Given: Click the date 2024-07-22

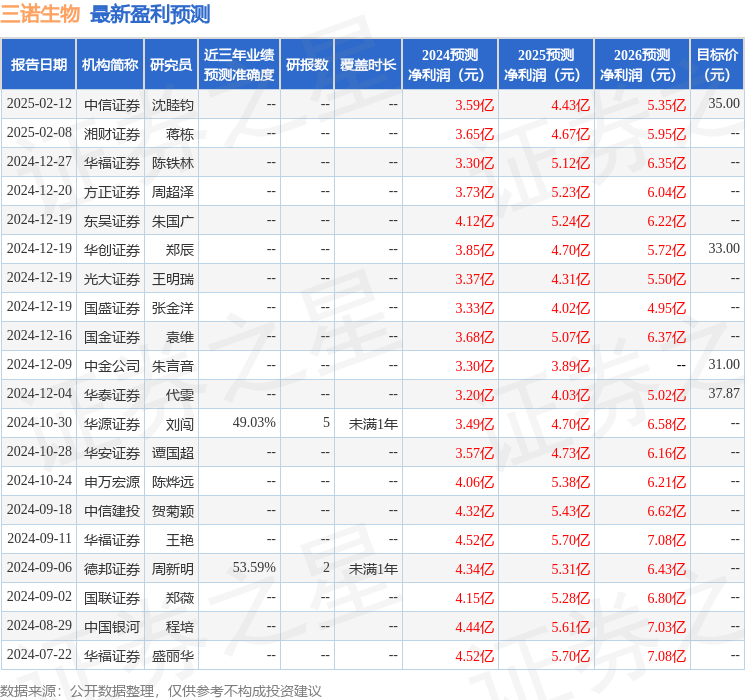Looking at the screenshot, I should tap(39, 654).
